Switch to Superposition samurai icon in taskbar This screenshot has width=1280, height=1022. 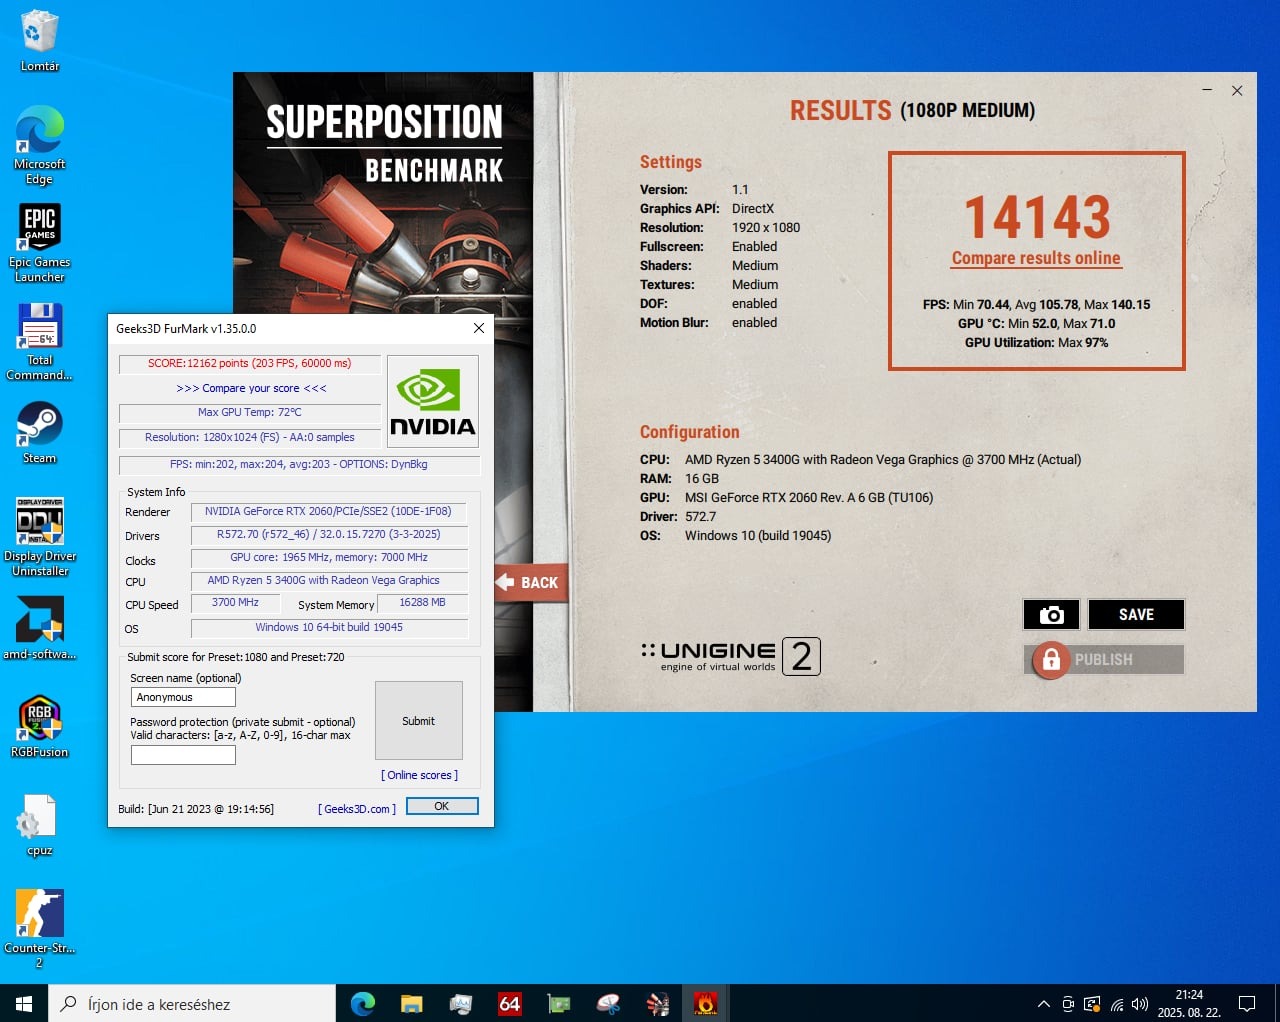[657, 1003]
